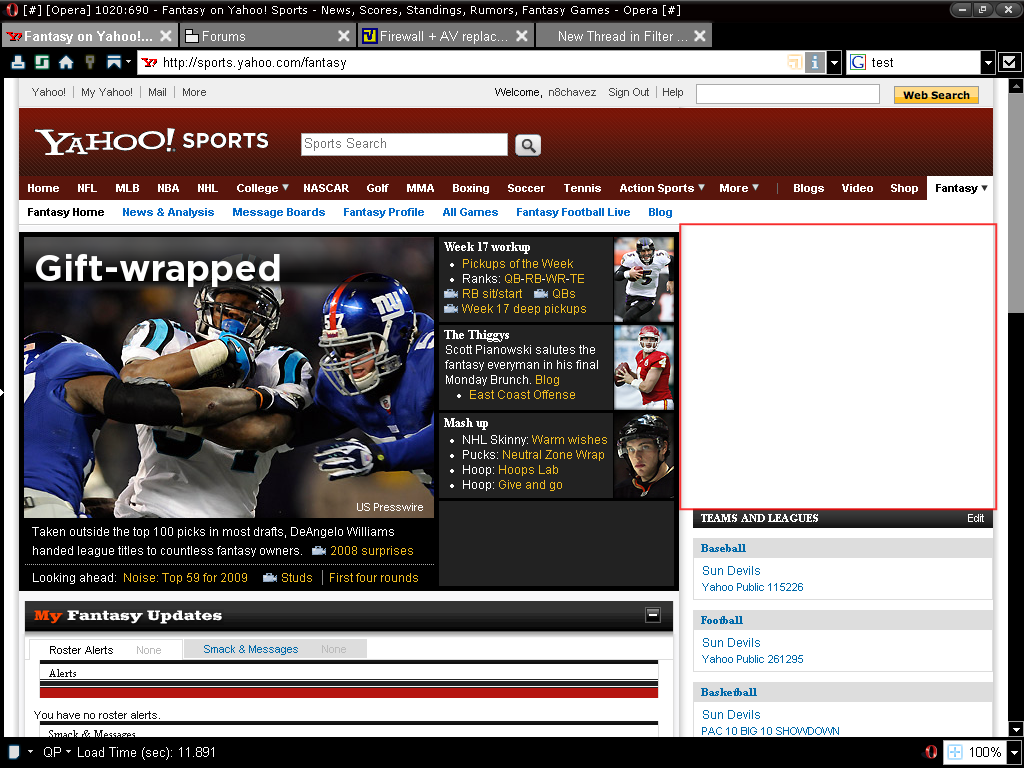Screen dimensions: 1024x768
Task: Open the address bar history dropdown
Action: 834,62
